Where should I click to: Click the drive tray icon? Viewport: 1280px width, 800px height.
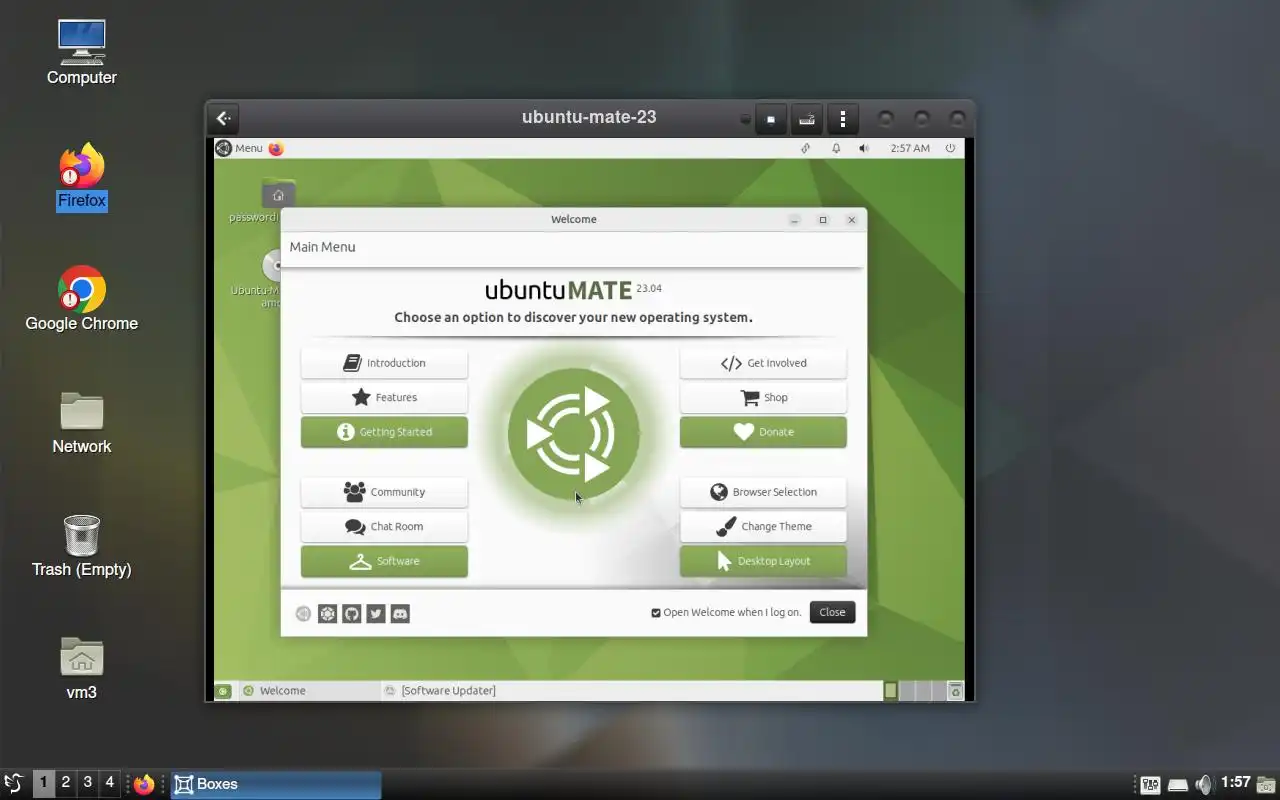pyautogui.click(x=1178, y=785)
